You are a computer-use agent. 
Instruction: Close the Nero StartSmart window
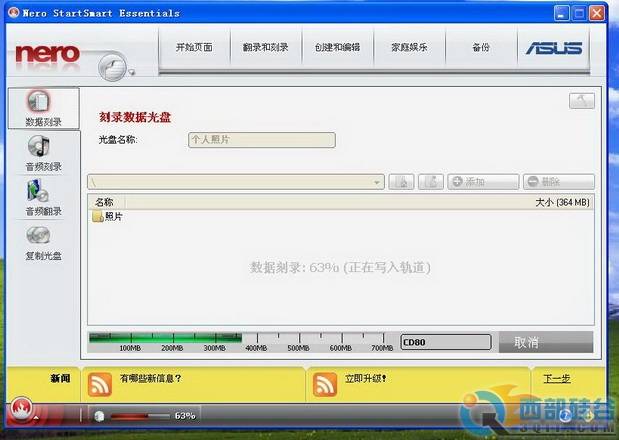coord(597,13)
